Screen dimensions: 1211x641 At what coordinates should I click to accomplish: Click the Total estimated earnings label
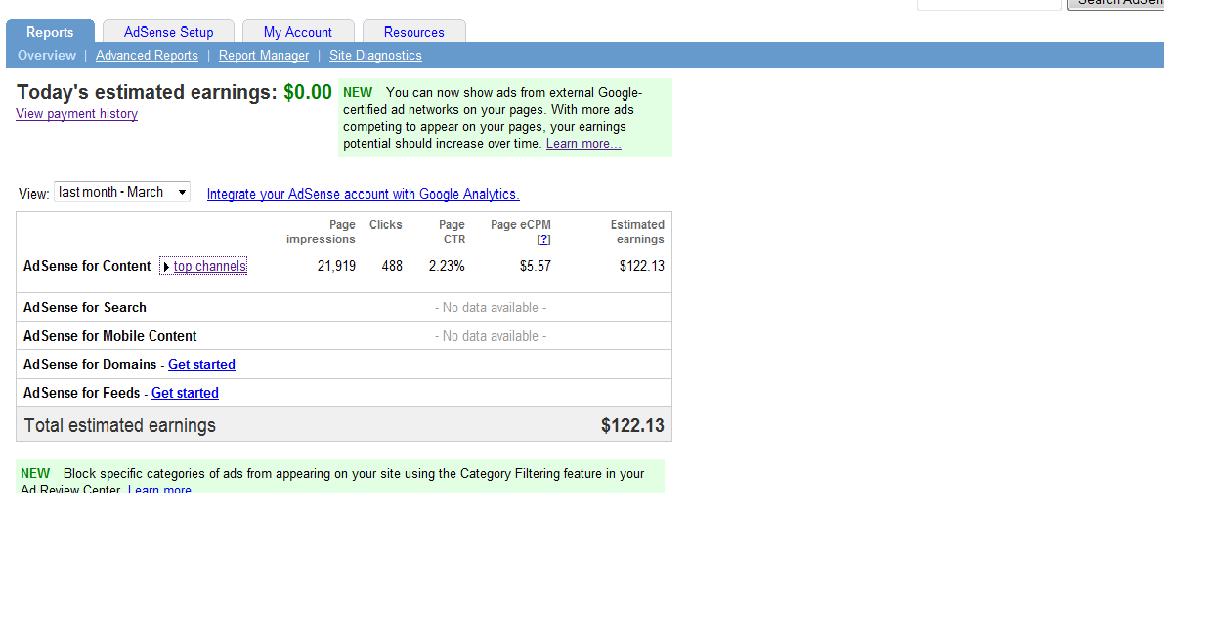pos(120,426)
